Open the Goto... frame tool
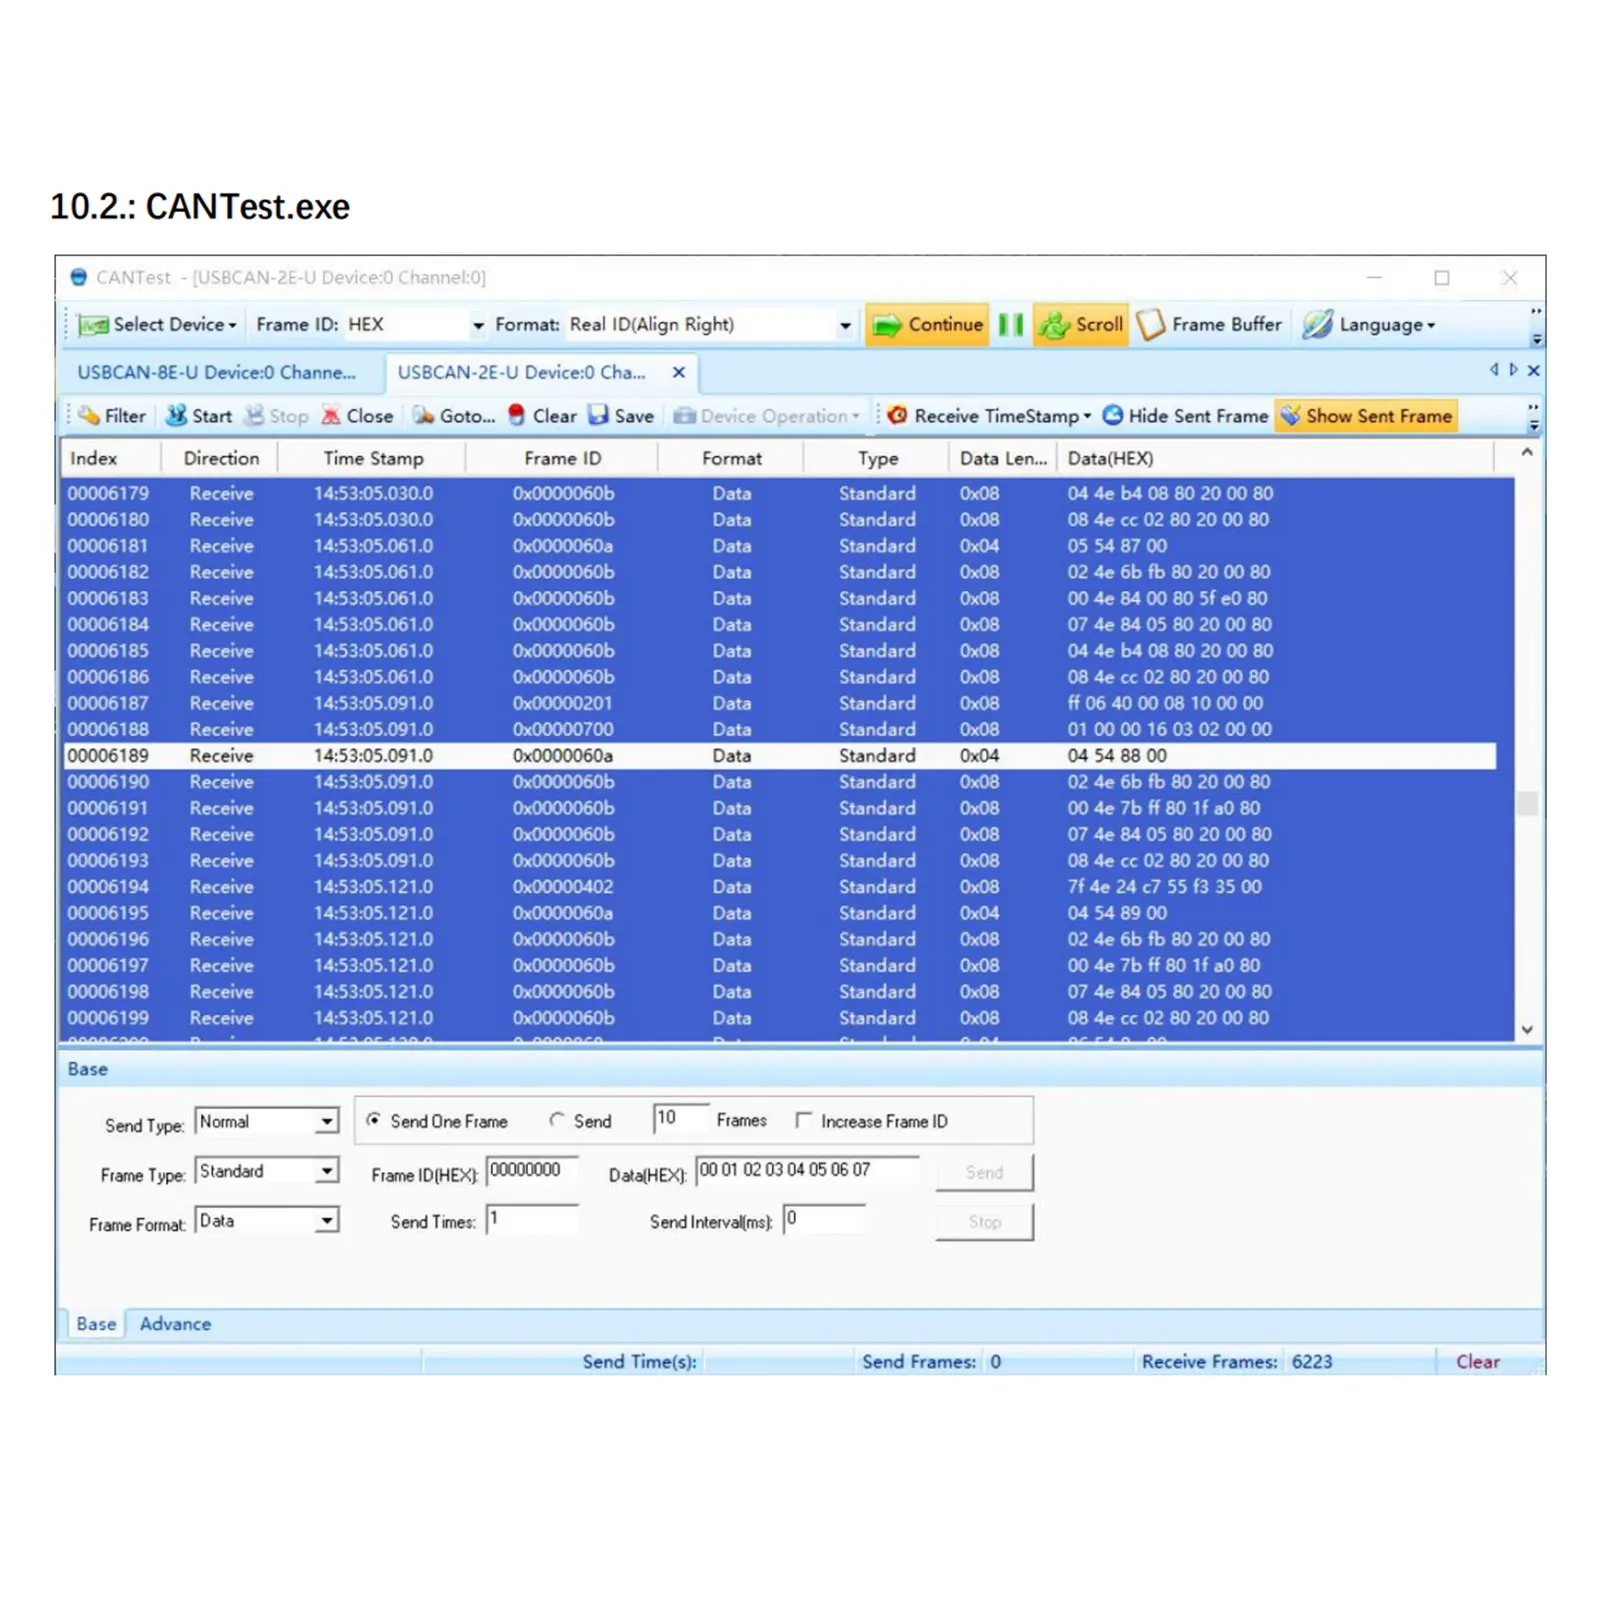Screen dimensions: 1600x1600 pyautogui.click(x=454, y=416)
